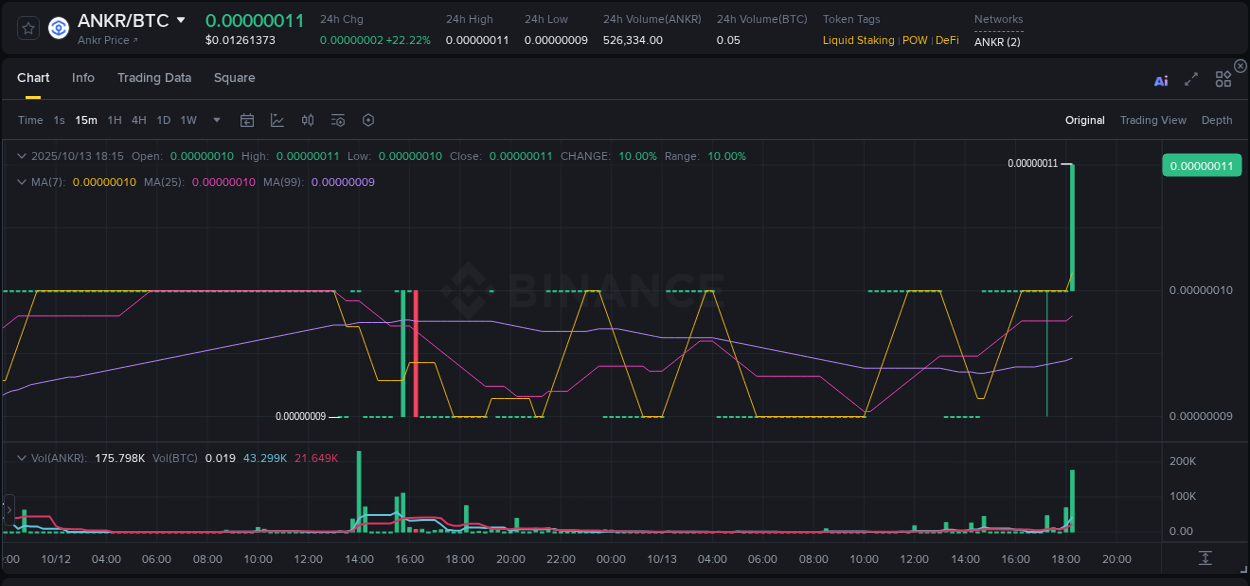This screenshot has width=1250, height=586.
Task: Open the extra timeframes dropdown arrow
Action: [215, 120]
